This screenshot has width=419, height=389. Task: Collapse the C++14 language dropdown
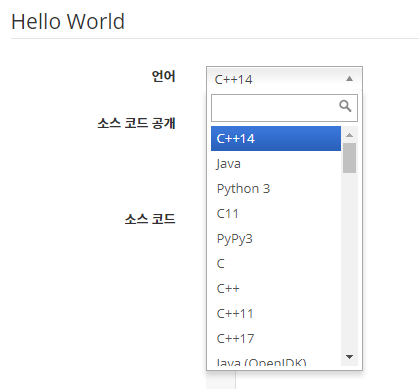pos(284,79)
